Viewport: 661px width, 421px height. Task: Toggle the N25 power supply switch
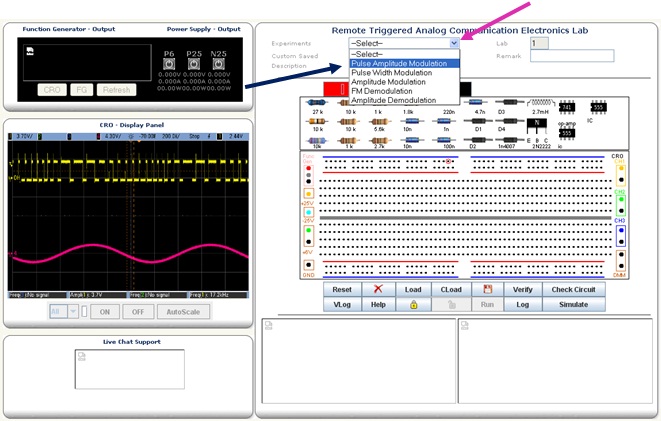pyautogui.click(x=218, y=64)
